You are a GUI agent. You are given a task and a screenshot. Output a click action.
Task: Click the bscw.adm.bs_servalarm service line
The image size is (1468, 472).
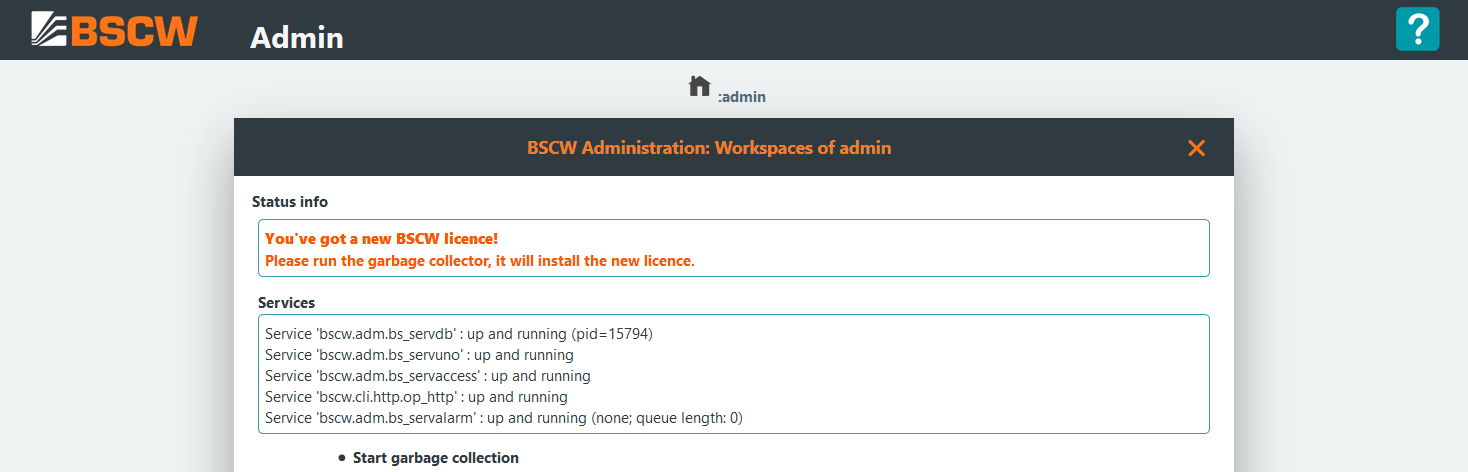(x=504, y=418)
